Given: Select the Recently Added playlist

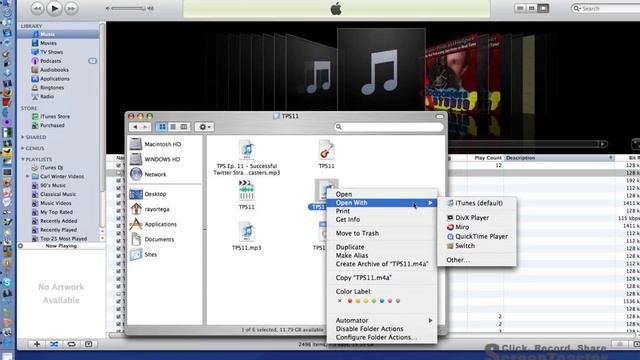Looking at the screenshot, I should (x=58, y=221).
